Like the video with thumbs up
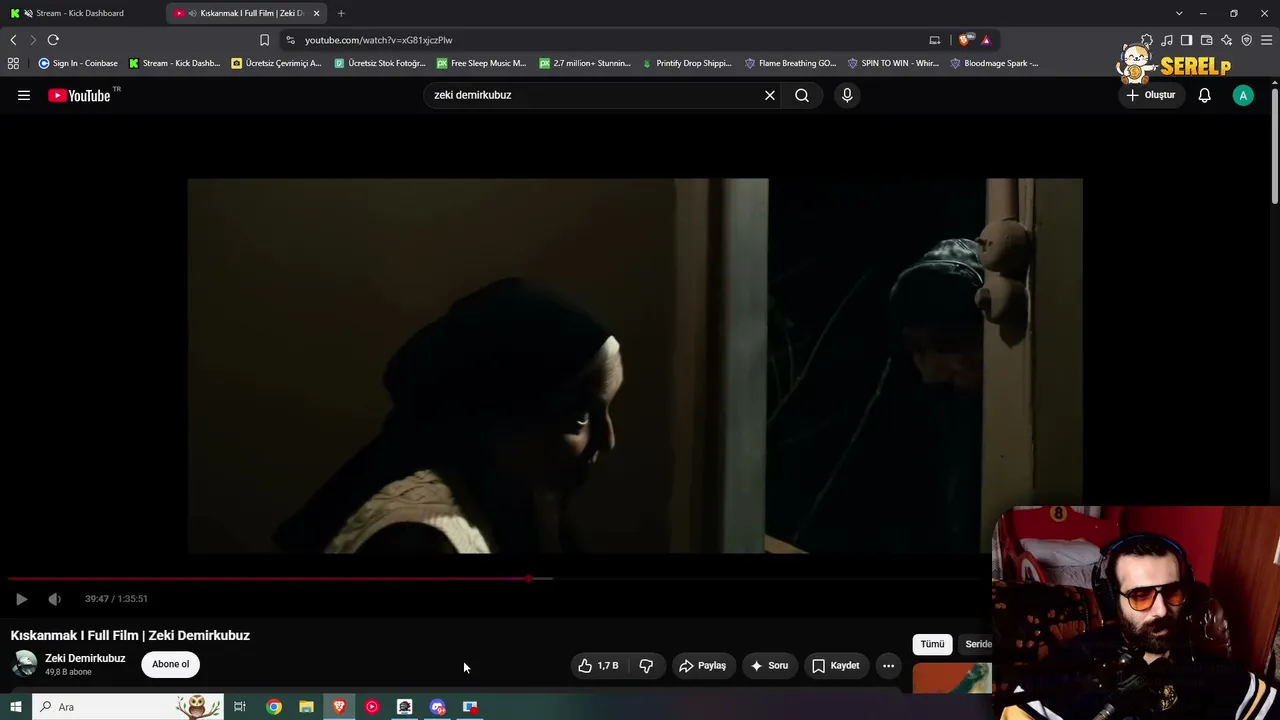Image resolution: width=1280 pixels, height=720 pixels. point(600,665)
